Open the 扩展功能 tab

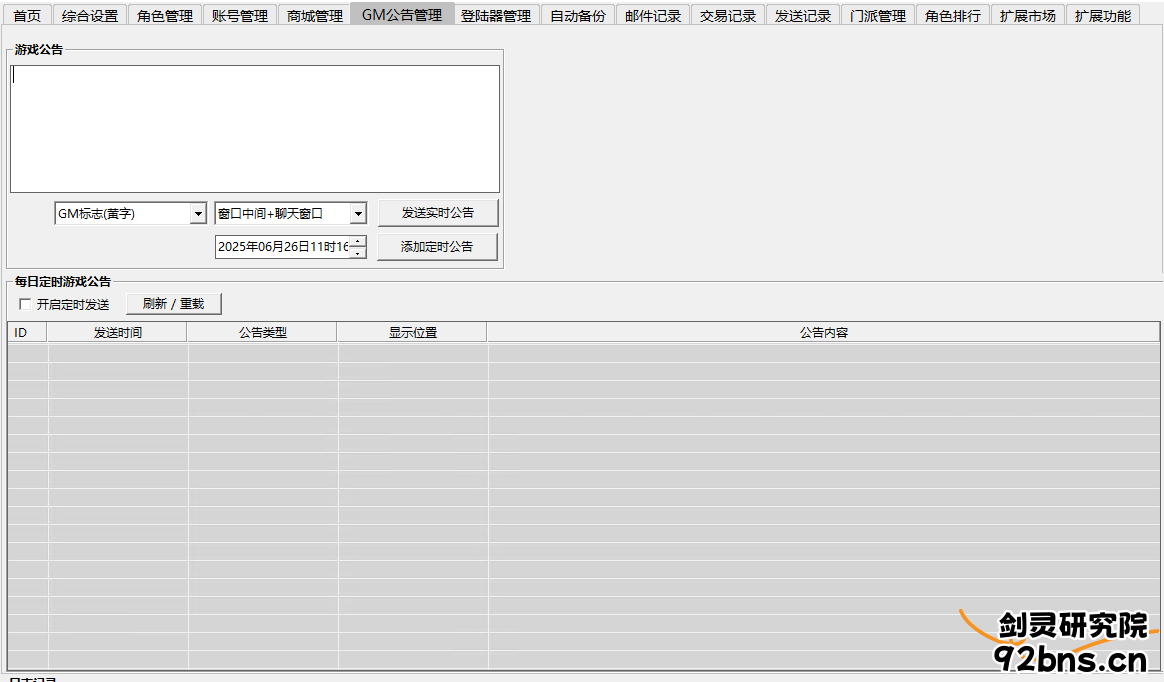click(x=1102, y=16)
